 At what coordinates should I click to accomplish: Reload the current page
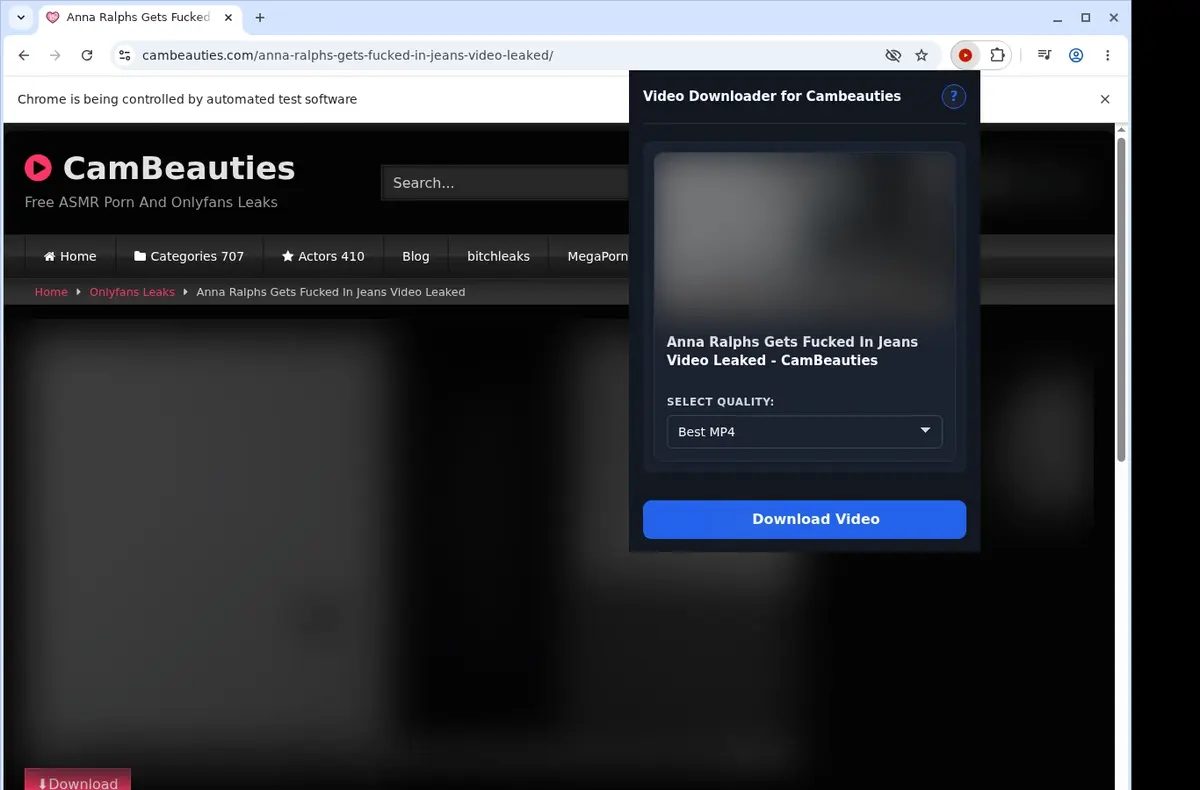(x=87, y=56)
